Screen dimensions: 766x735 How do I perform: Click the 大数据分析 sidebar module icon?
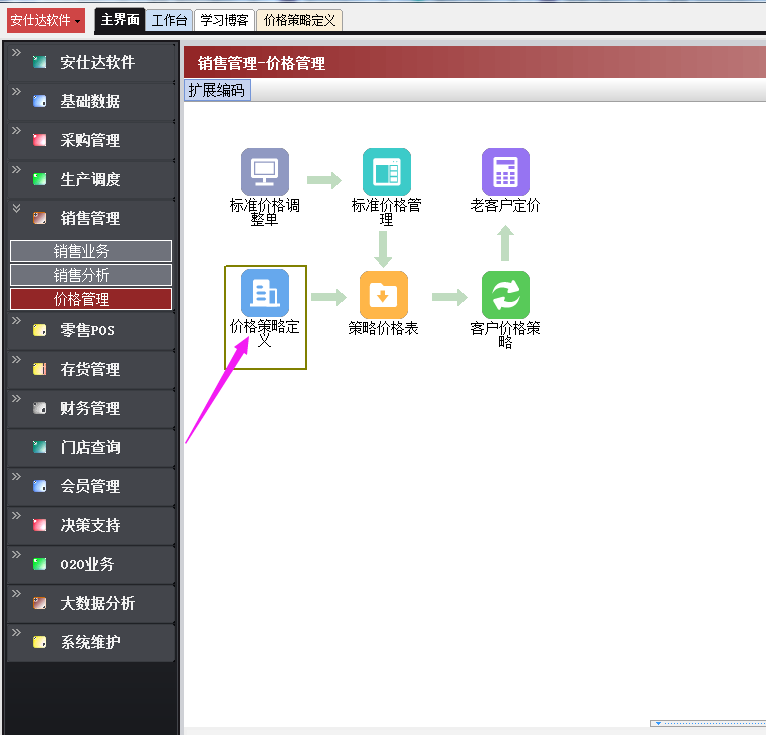point(40,603)
